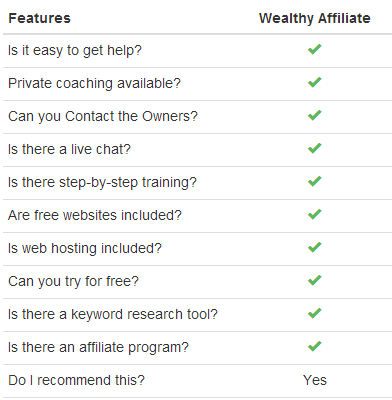The width and height of the screenshot is (392, 400).
Task: Click the private coaching checkmark icon
Action: click(315, 82)
